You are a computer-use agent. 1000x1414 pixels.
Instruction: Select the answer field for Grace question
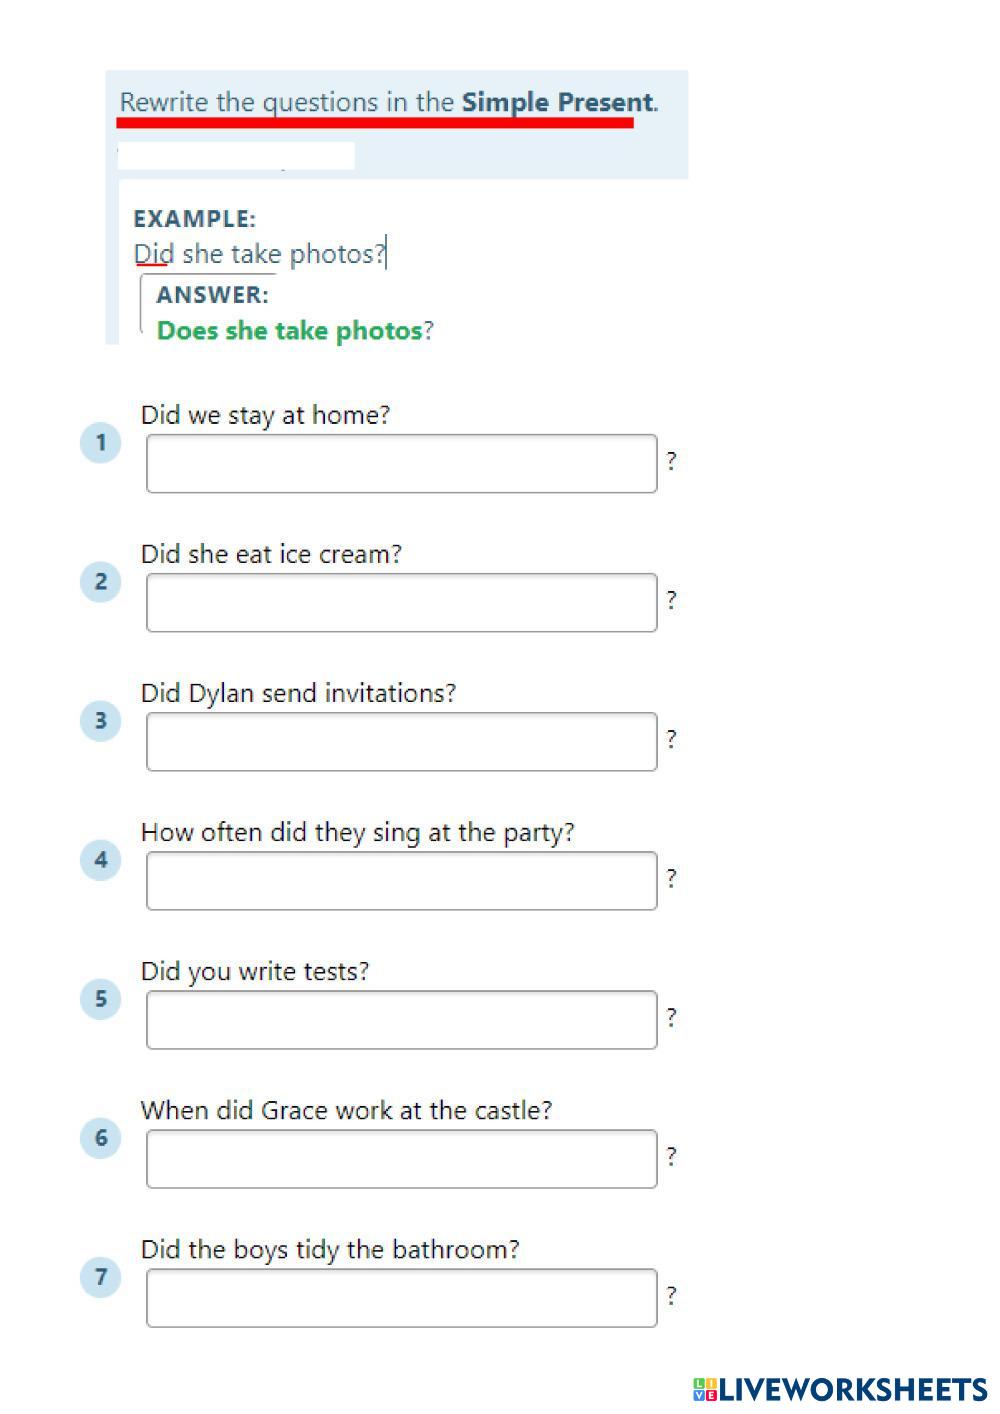tap(401, 1159)
